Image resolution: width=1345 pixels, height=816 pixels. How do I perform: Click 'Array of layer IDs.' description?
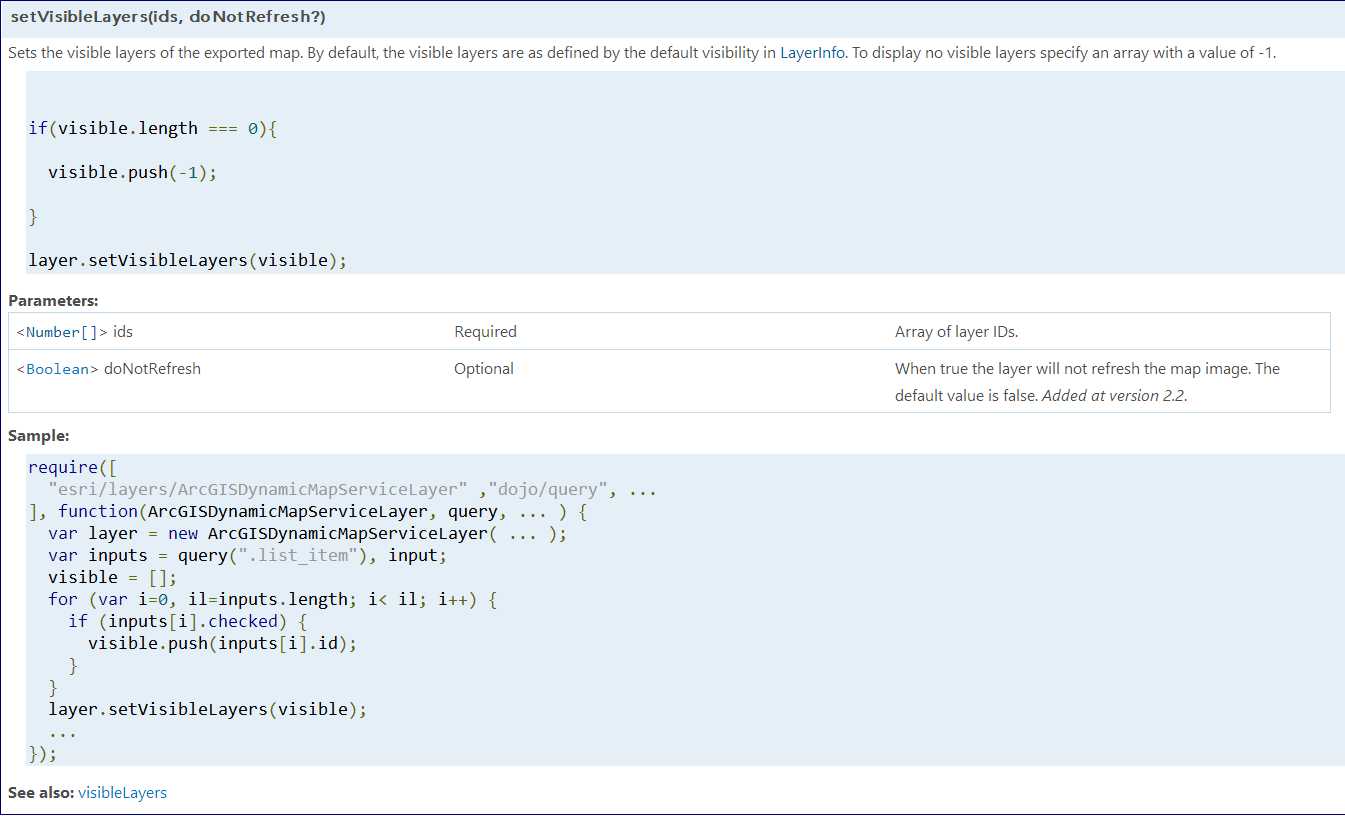point(956,331)
